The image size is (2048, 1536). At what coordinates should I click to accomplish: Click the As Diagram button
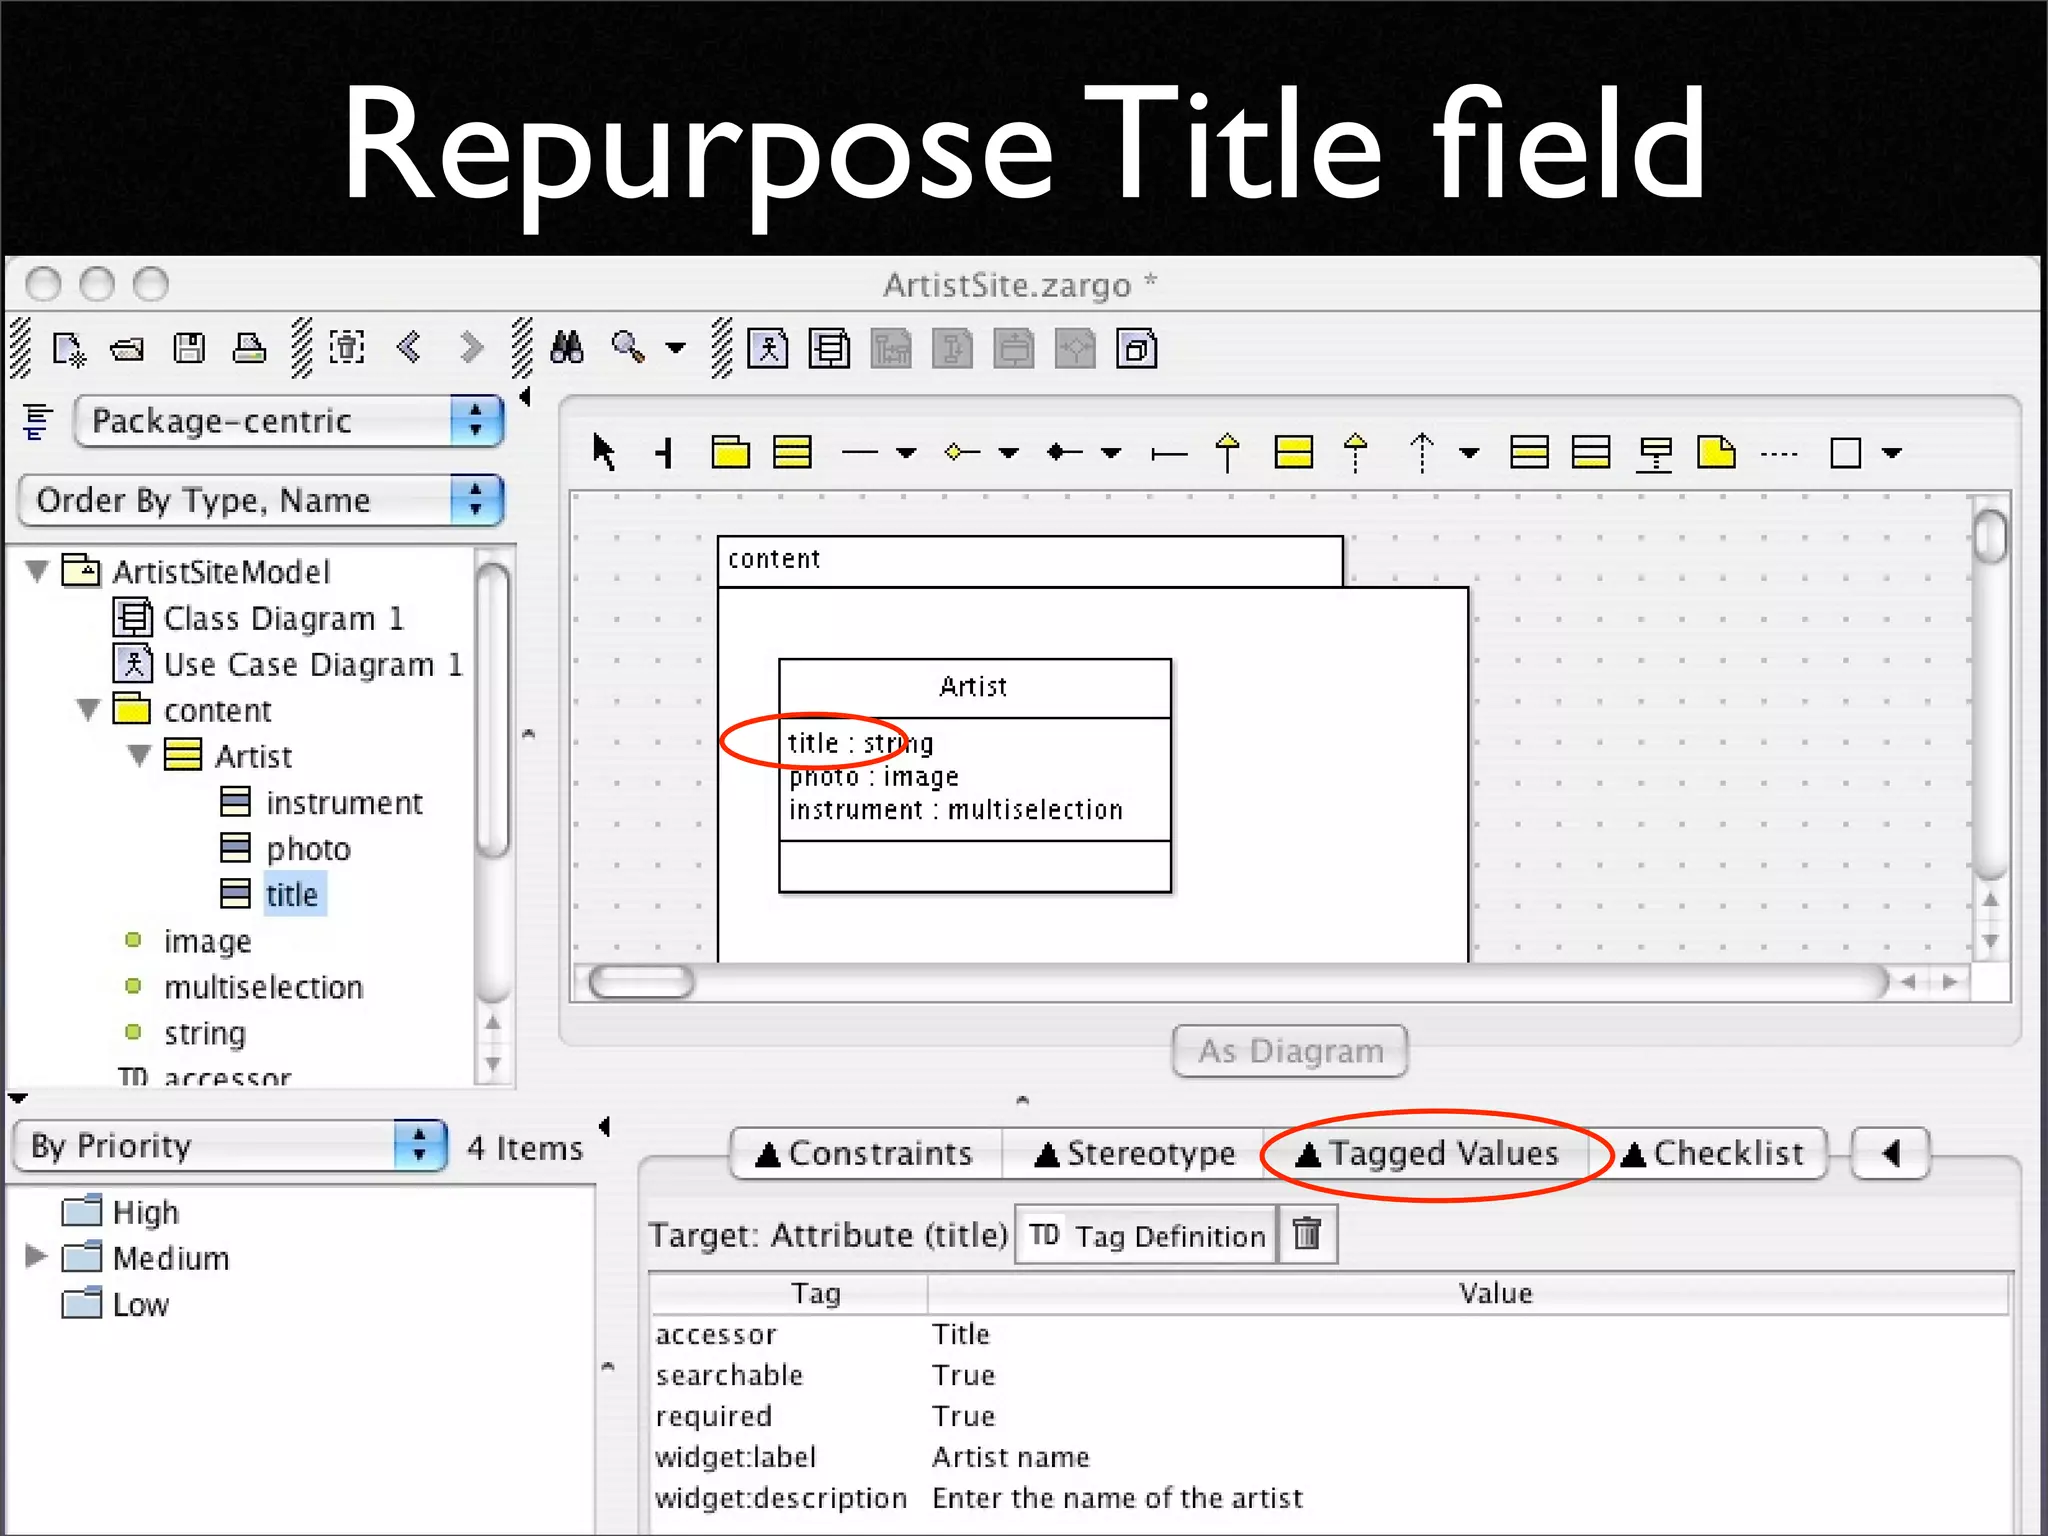(1289, 1051)
